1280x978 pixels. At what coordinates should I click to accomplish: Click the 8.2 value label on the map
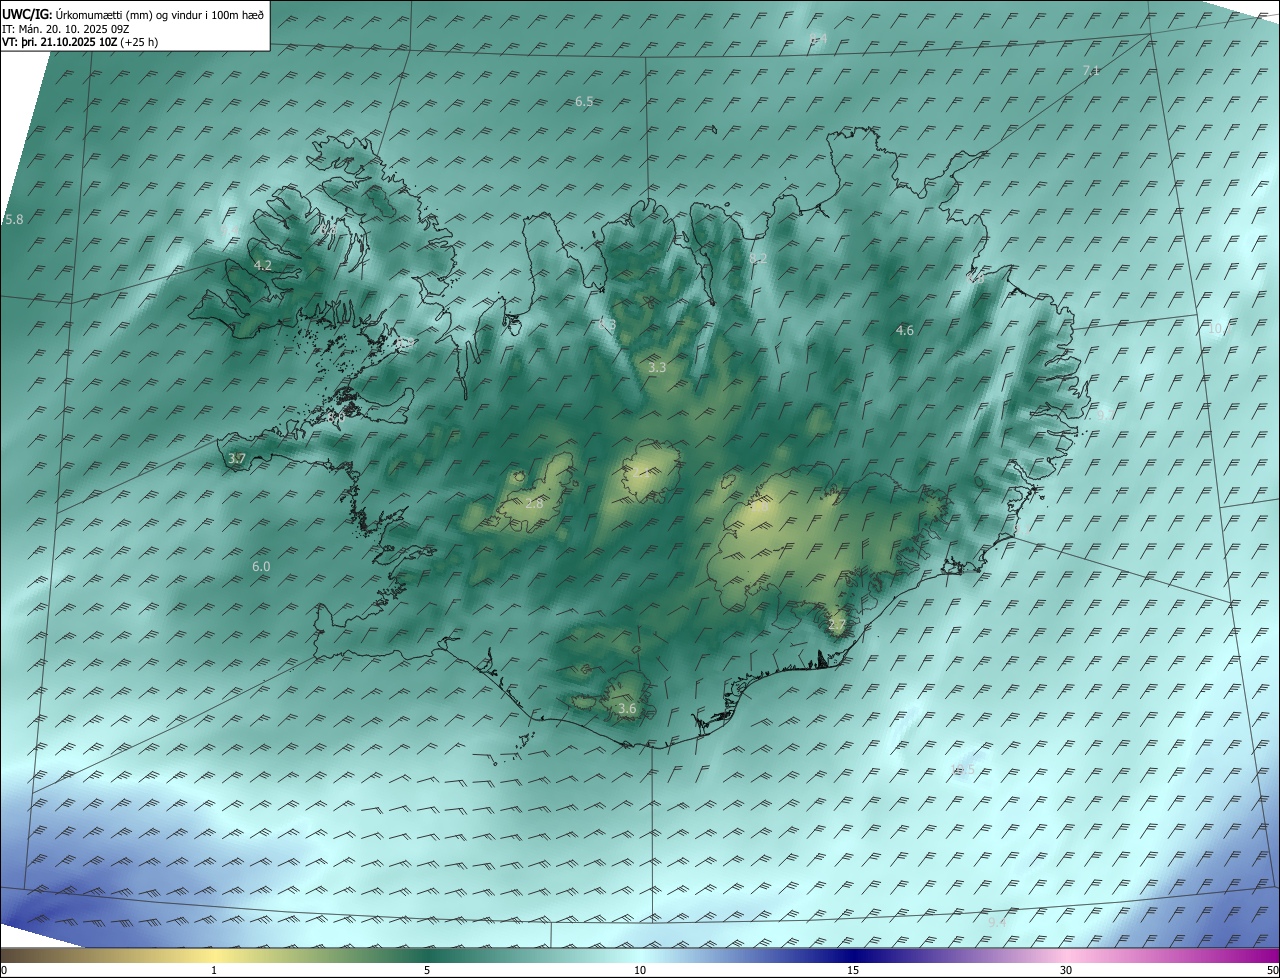(x=758, y=259)
